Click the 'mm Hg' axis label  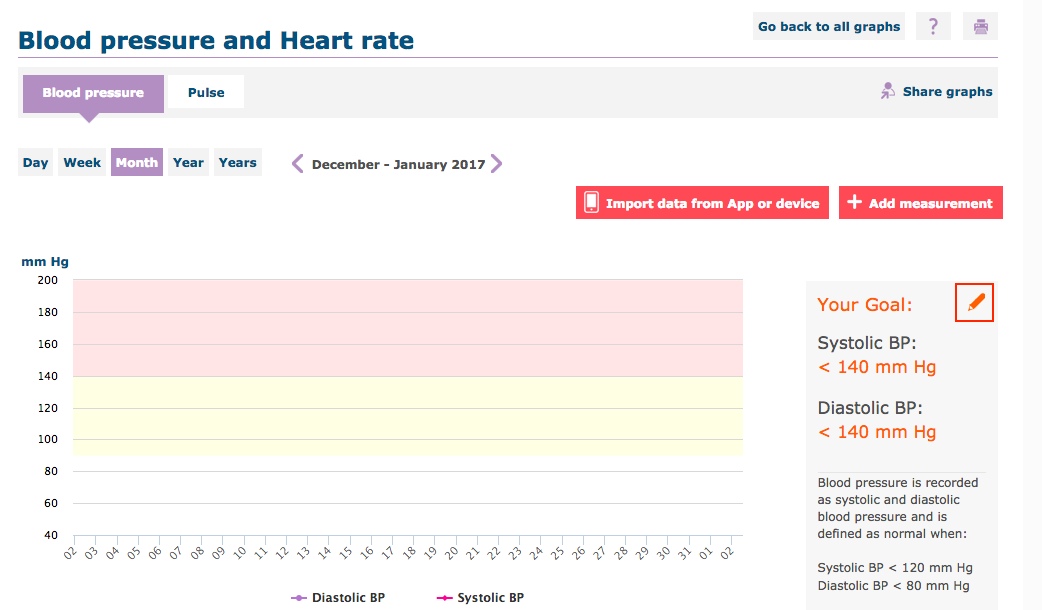45,262
